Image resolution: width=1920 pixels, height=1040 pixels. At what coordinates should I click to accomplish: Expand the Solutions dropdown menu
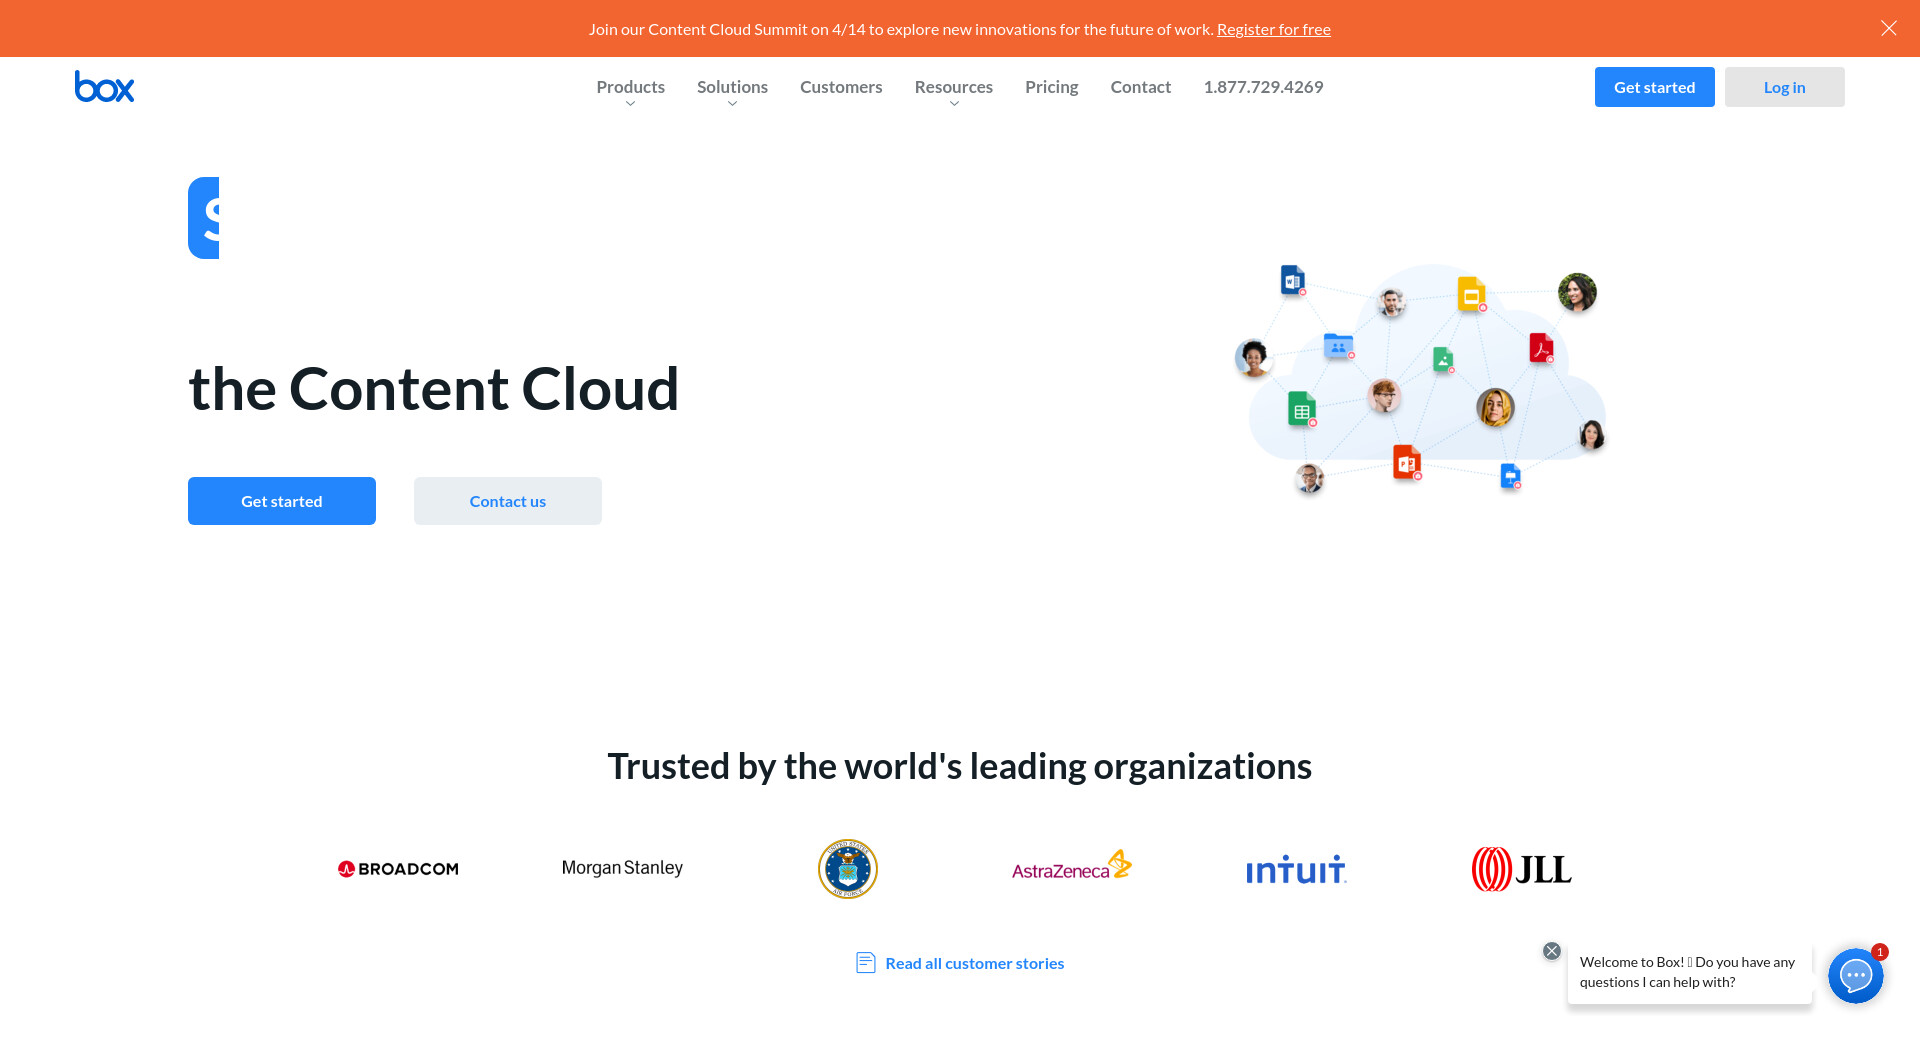point(732,88)
